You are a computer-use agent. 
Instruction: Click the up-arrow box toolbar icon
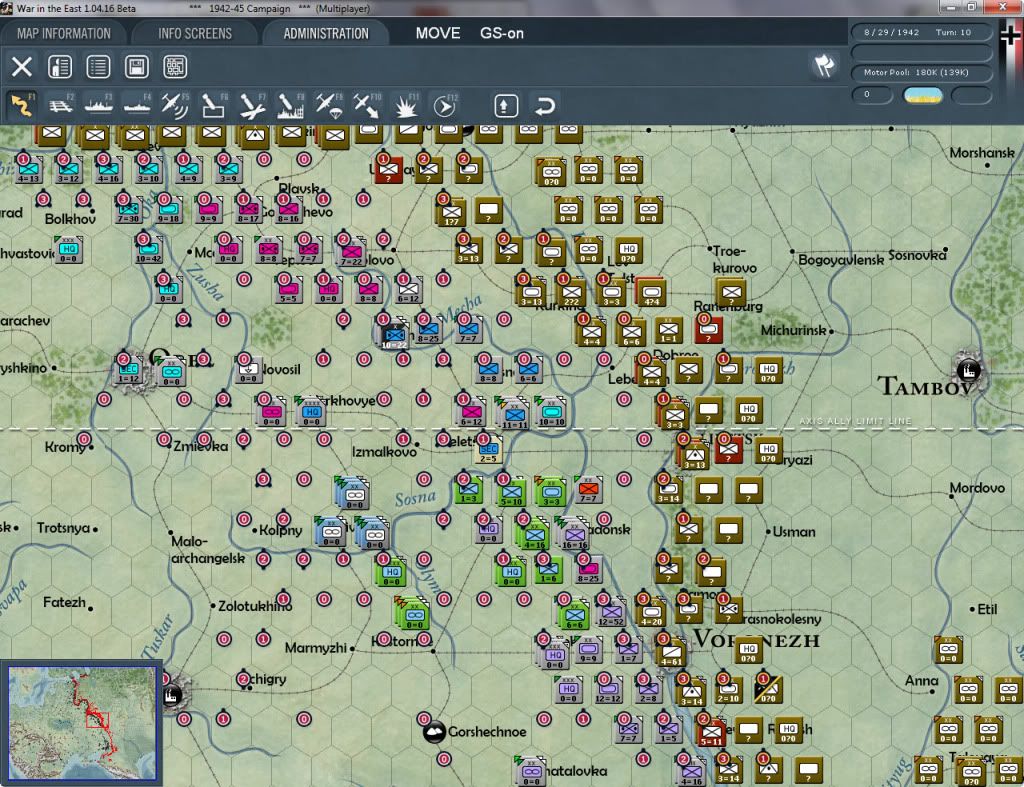506,106
